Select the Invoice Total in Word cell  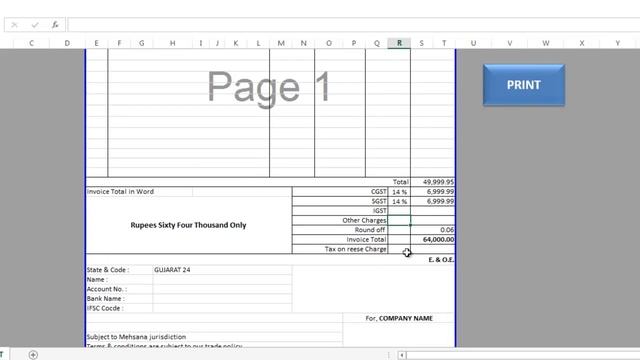pyautogui.click(x=139, y=191)
